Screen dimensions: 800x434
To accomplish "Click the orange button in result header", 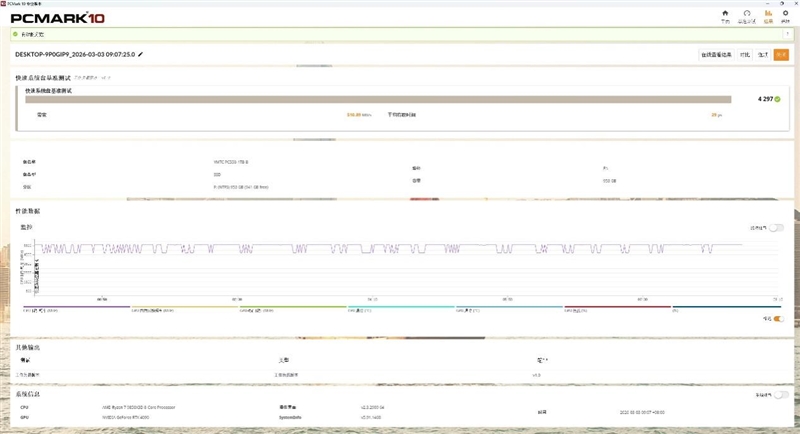I will pyautogui.click(x=781, y=54).
